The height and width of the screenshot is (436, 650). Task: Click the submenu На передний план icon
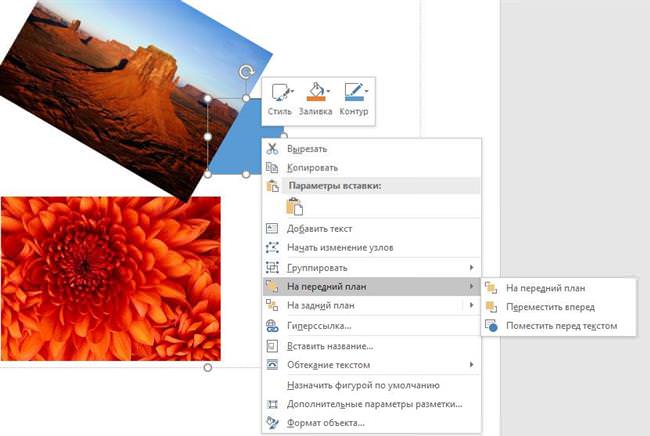(x=491, y=288)
